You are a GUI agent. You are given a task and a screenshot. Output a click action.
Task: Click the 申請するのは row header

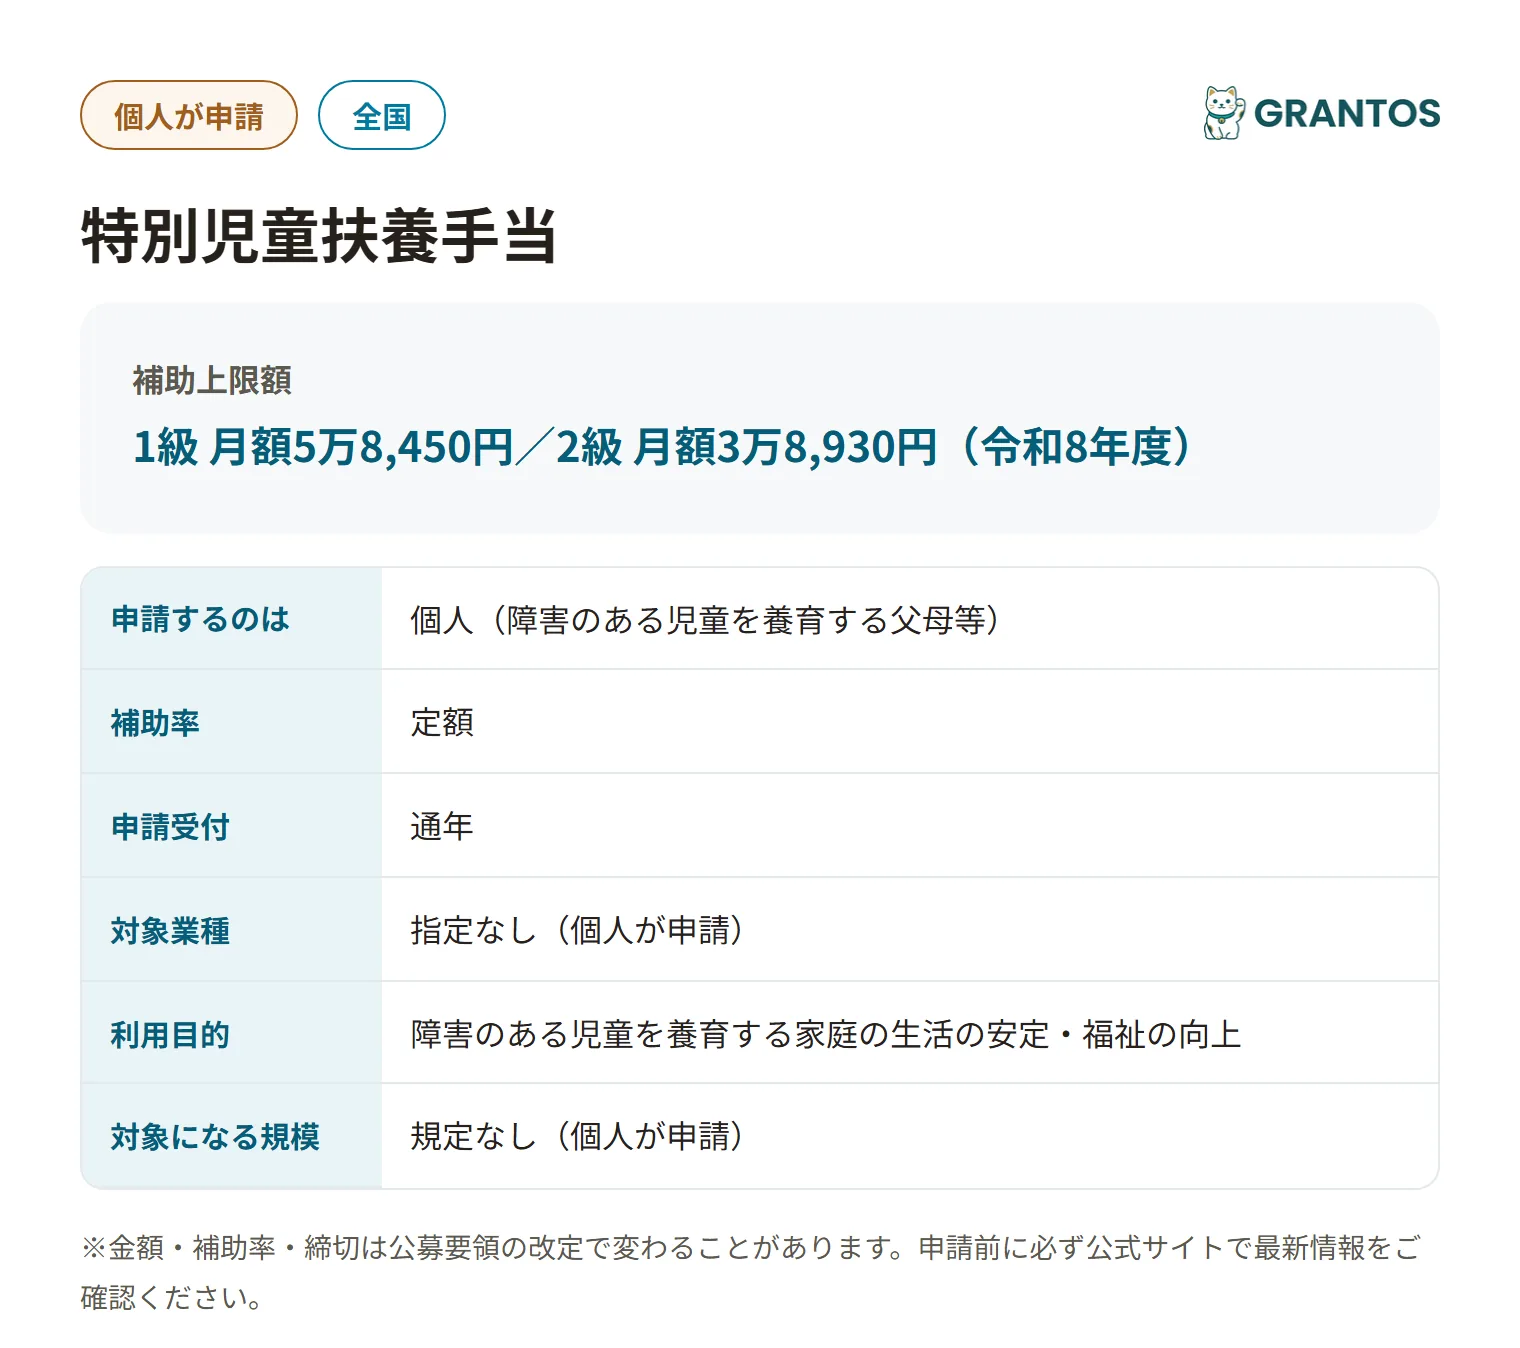[231, 619]
